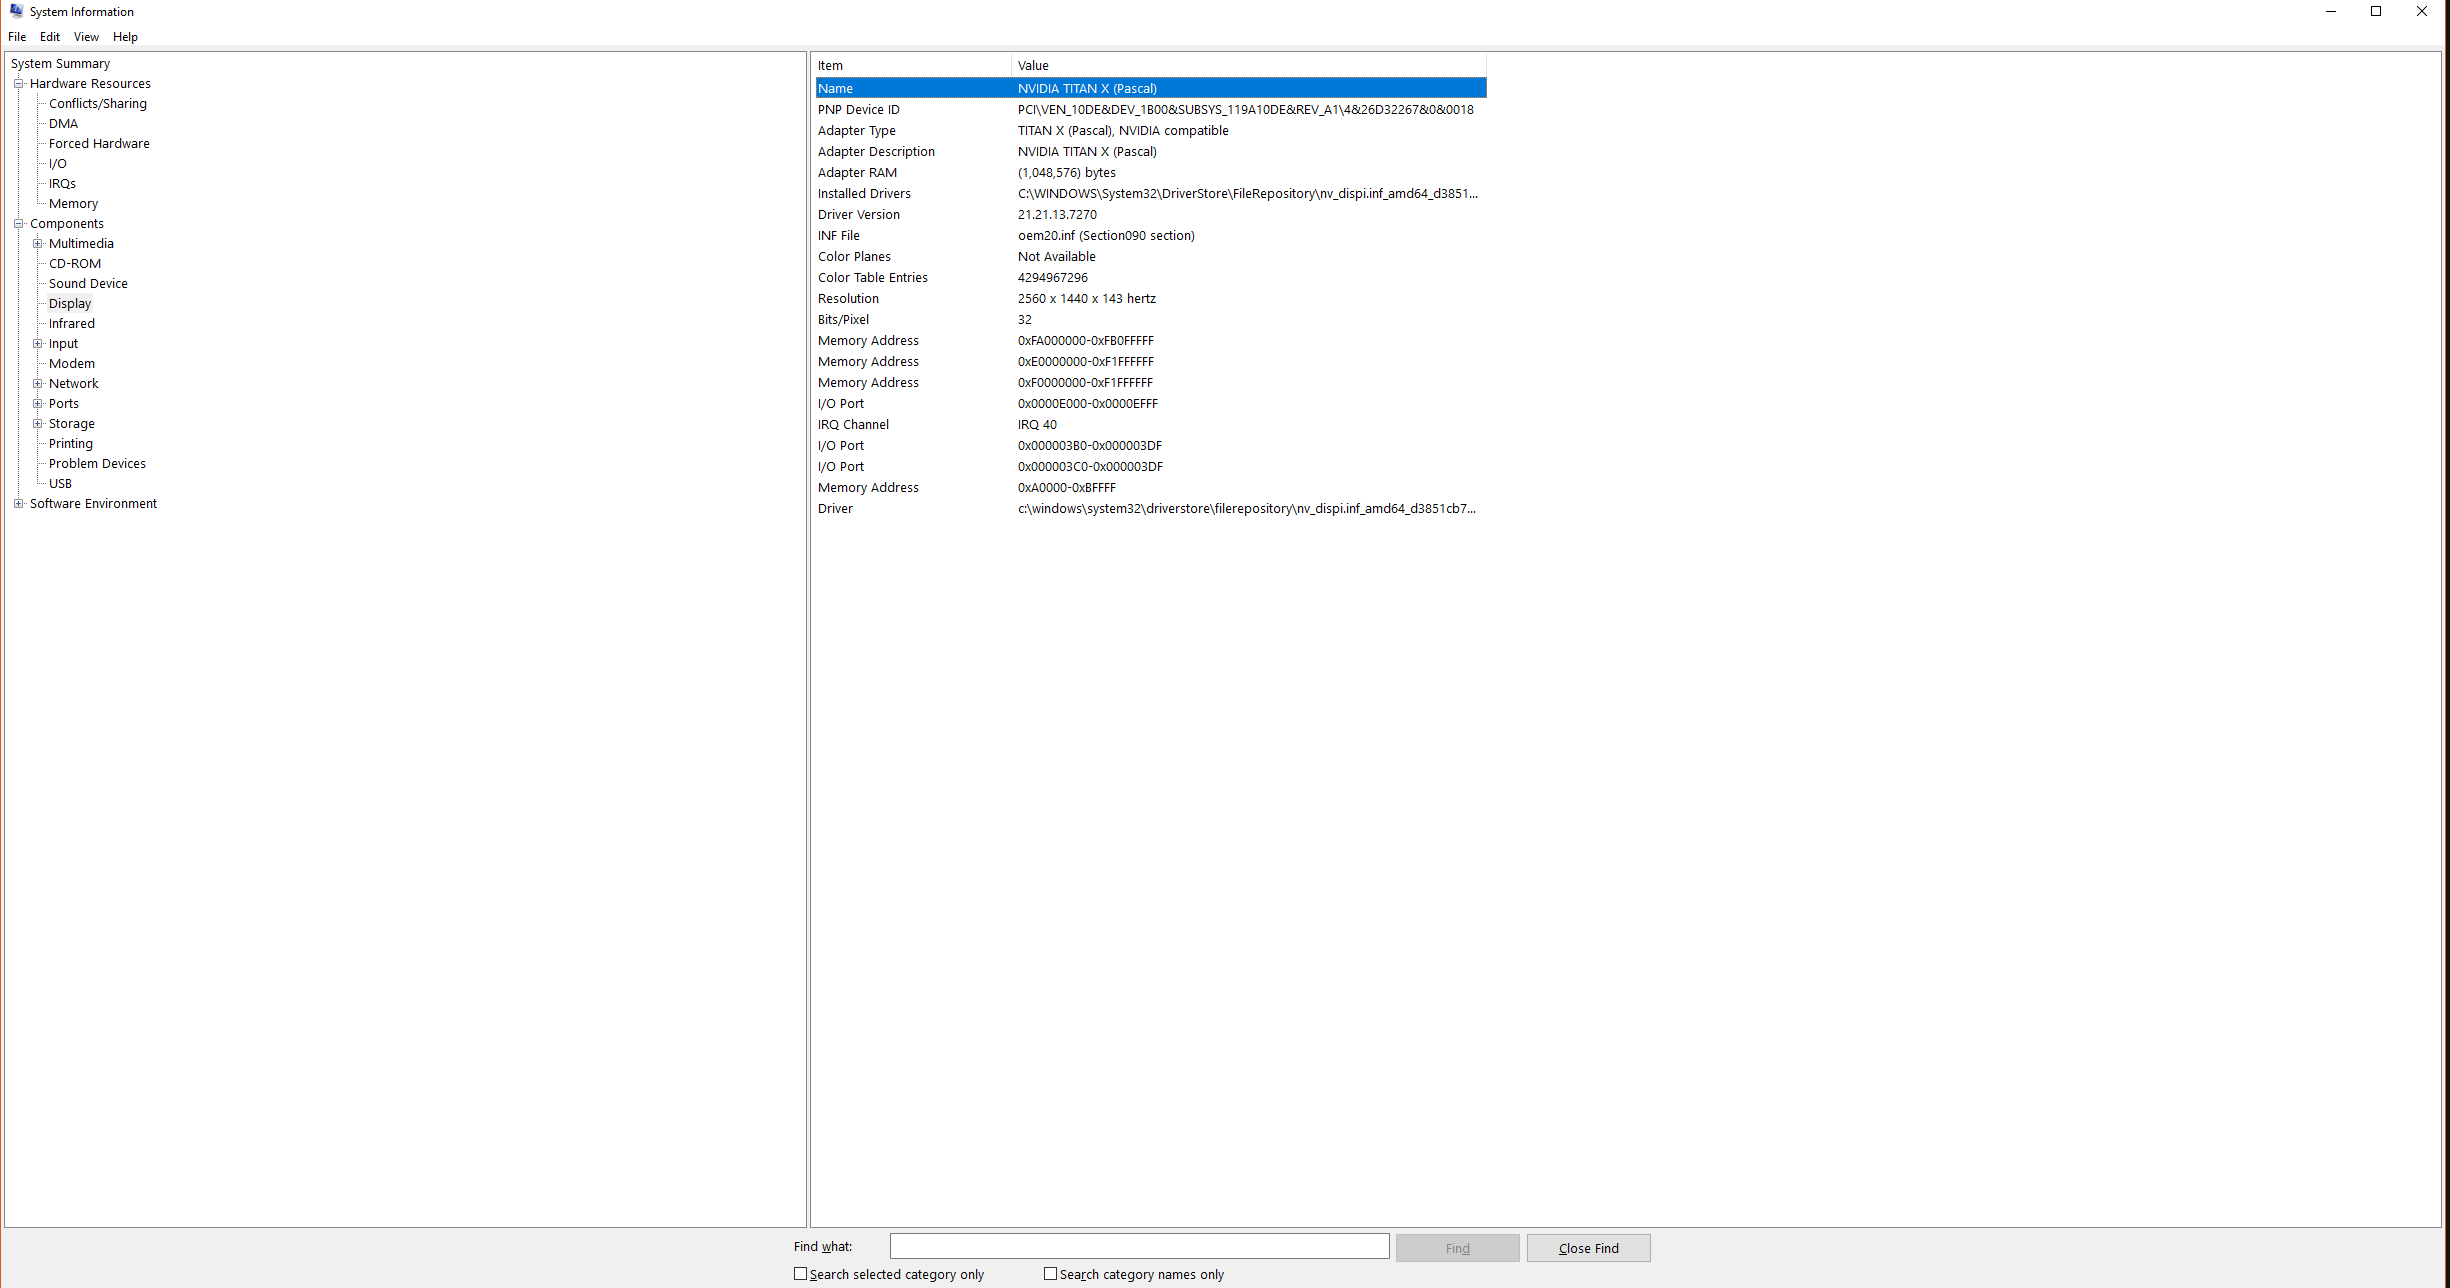The image size is (2450, 1288).
Task: Select I/O under Hardware Resources
Action: point(58,164)
